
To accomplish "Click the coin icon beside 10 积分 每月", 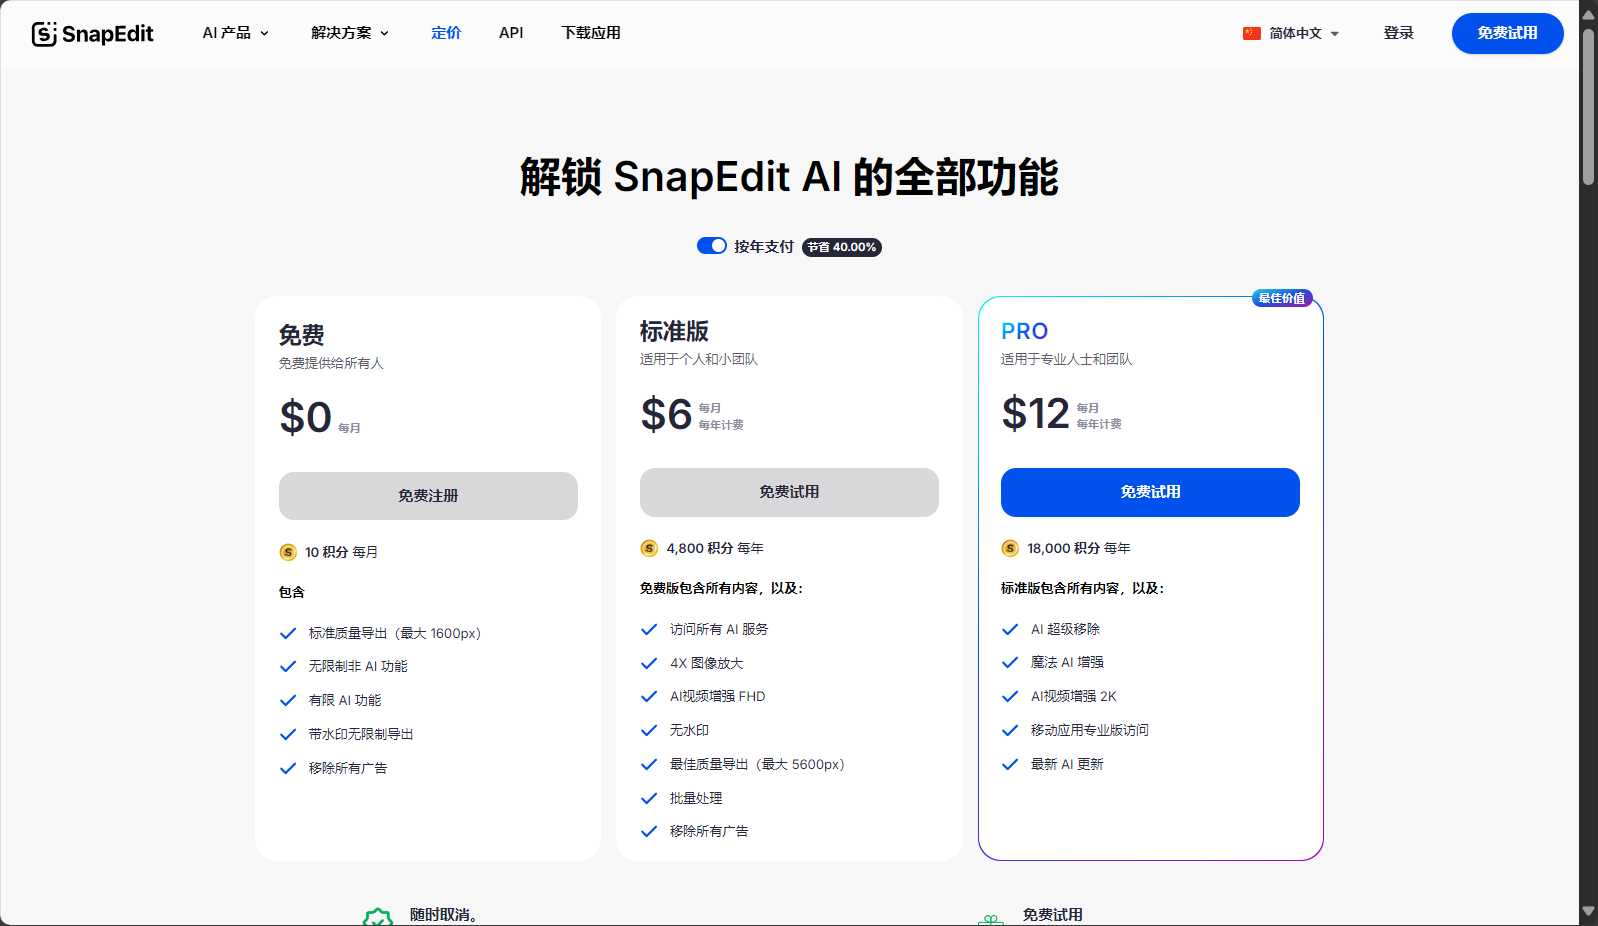I will 288,552.
